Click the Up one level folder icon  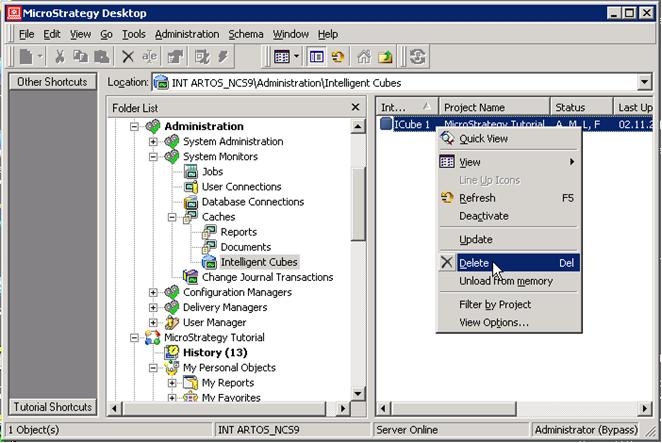[385, 57]
